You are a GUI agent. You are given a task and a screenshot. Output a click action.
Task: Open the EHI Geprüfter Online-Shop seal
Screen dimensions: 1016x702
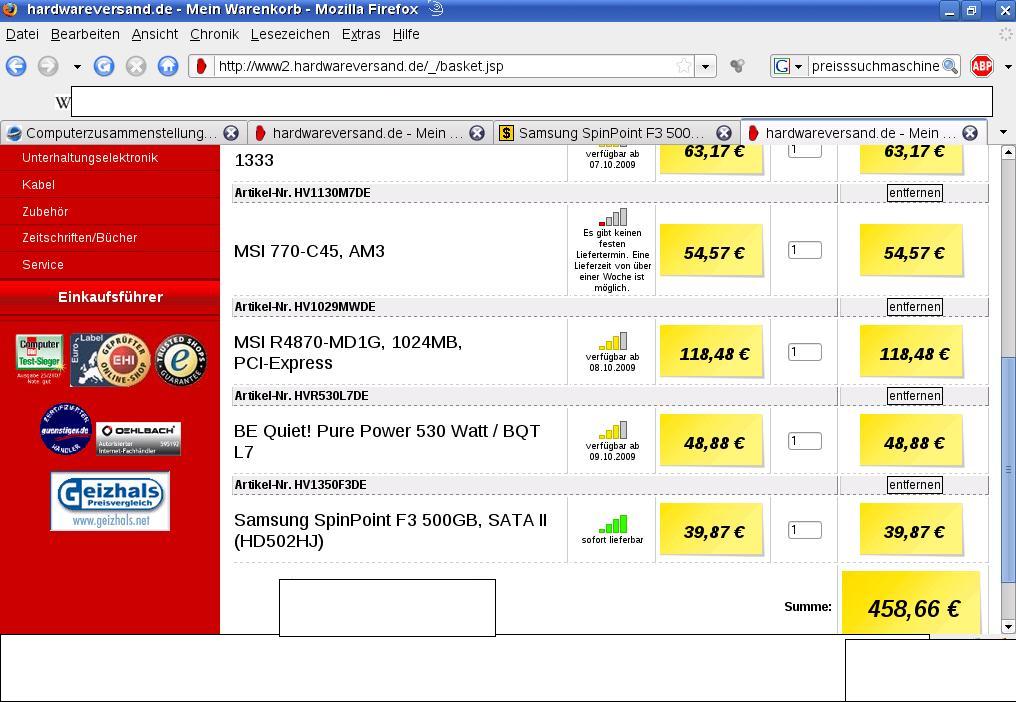click(110, 360)
